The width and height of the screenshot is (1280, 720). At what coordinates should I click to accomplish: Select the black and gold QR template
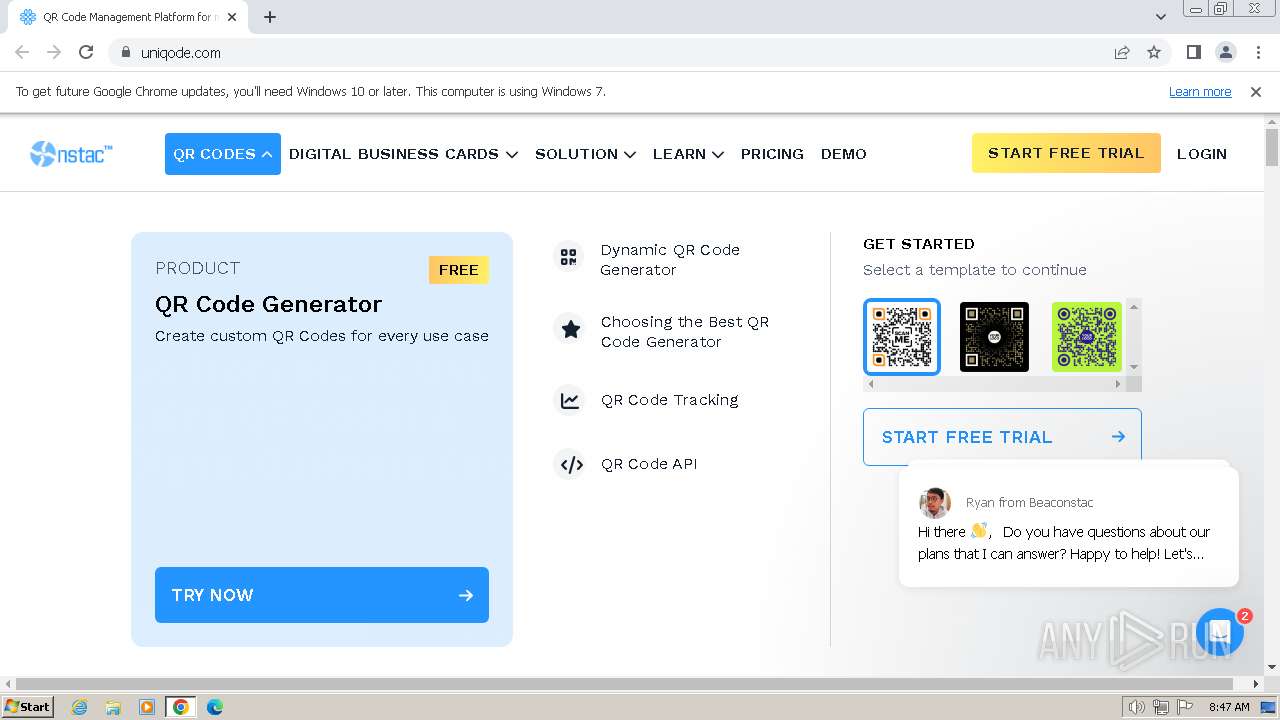tap(994, 337)
